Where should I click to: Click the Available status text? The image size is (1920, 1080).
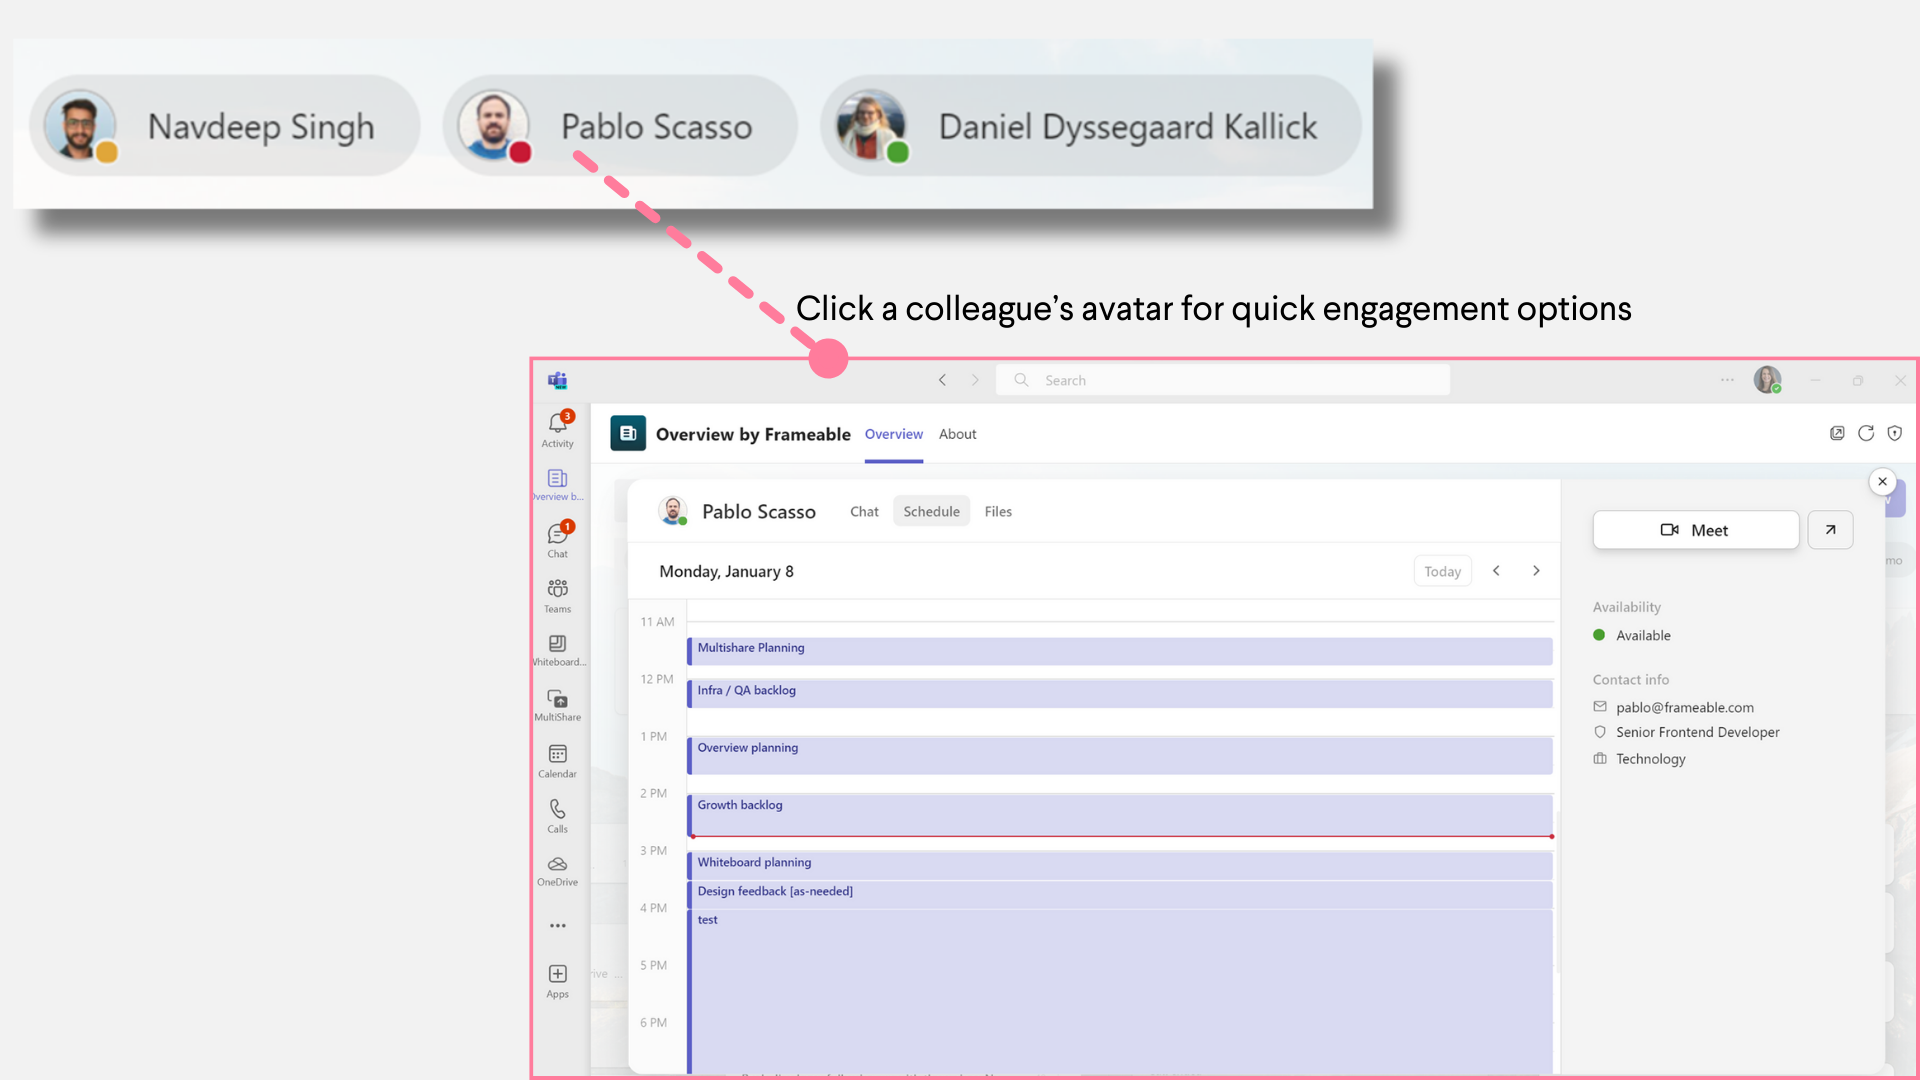[1643, 635]
